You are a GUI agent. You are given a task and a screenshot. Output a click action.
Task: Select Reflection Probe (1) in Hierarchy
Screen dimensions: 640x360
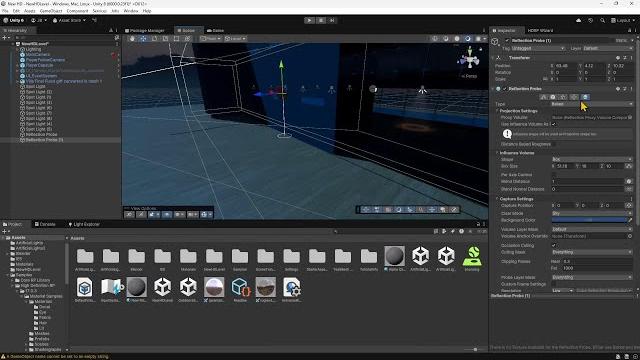point(44,140)
